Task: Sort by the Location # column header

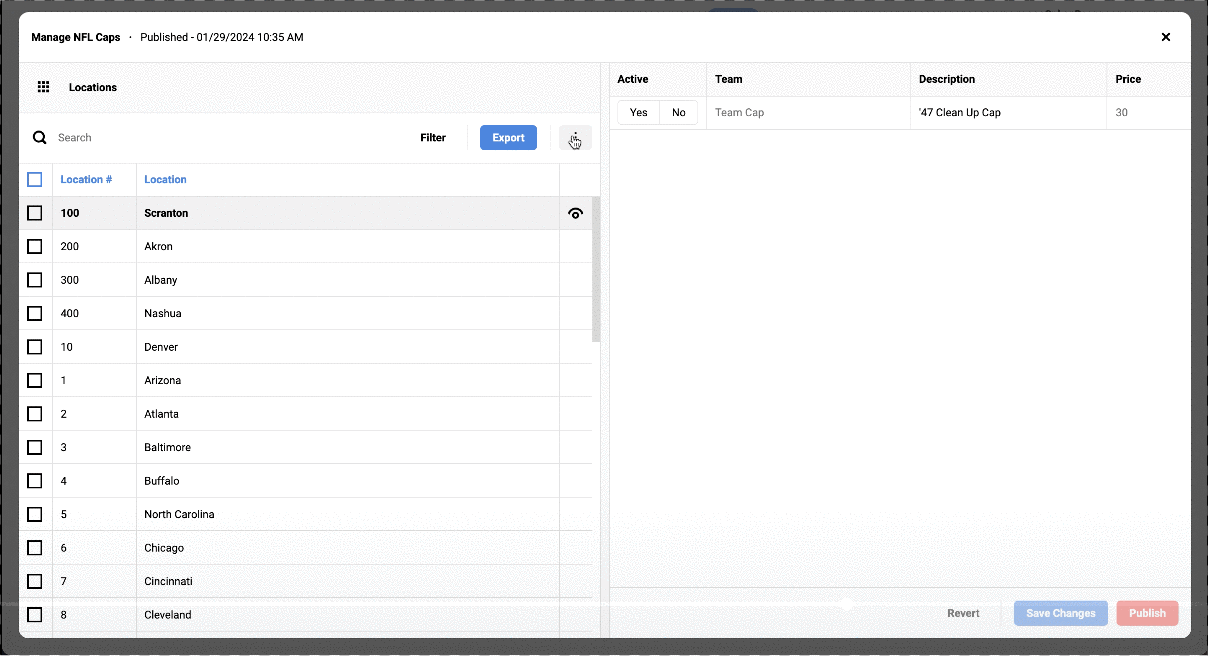Action: pyautogui.click(x=86, y=180)
